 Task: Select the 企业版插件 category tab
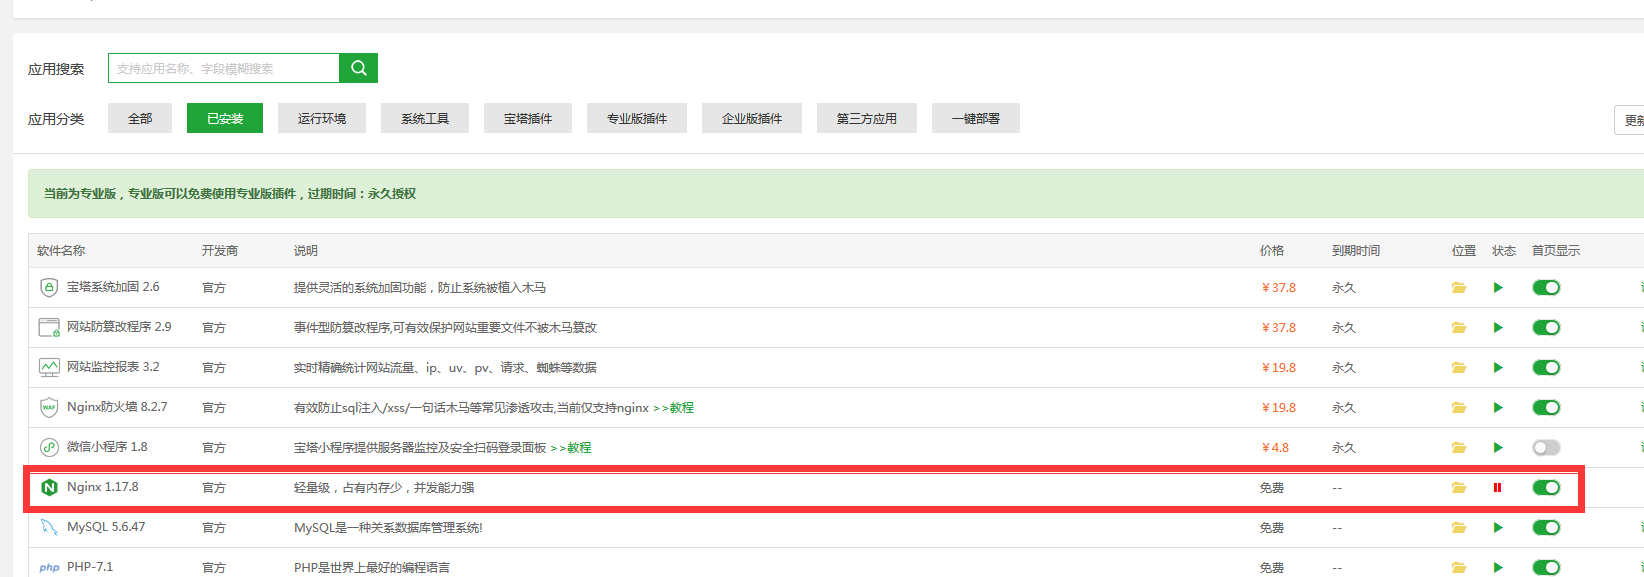click(752, 118)
